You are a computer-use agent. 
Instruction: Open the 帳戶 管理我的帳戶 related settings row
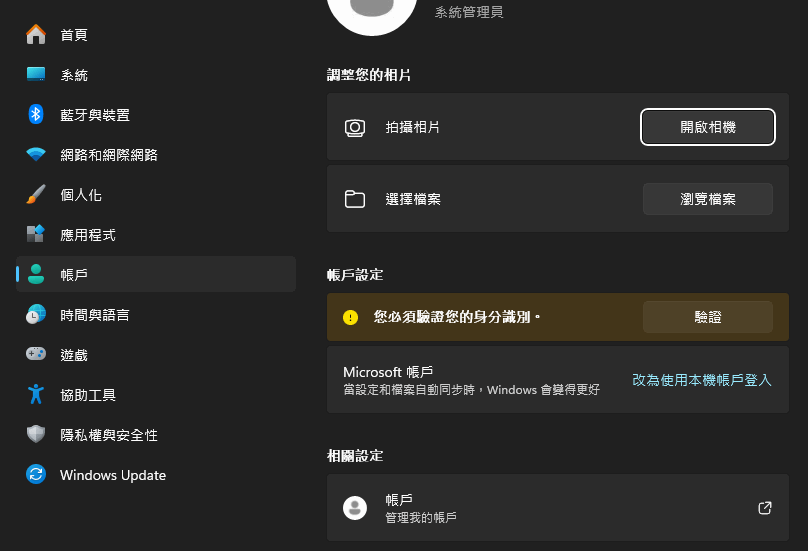[x=558, y=508]
